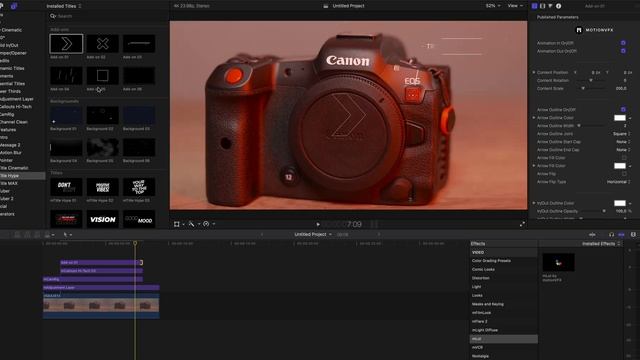Select the VISION title preset
Screen dimensions: 640x360
tap(102, 219)
